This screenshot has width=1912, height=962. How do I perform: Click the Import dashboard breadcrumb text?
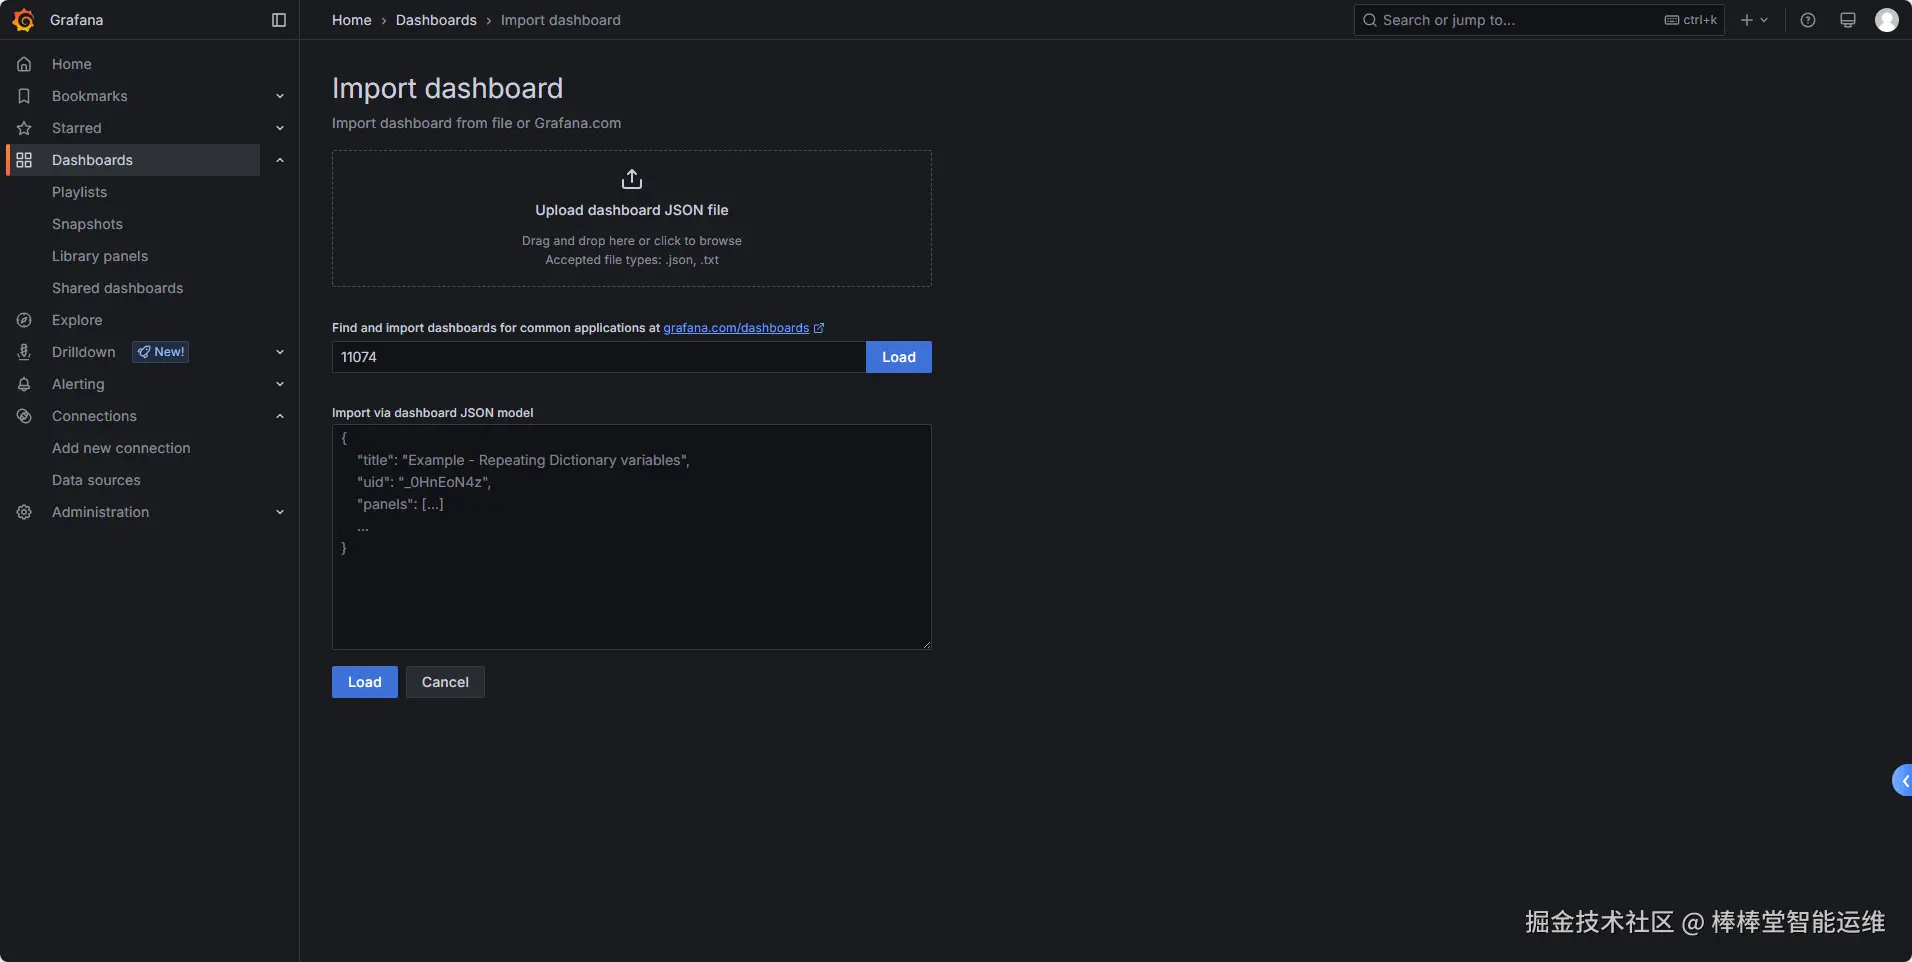561,20
